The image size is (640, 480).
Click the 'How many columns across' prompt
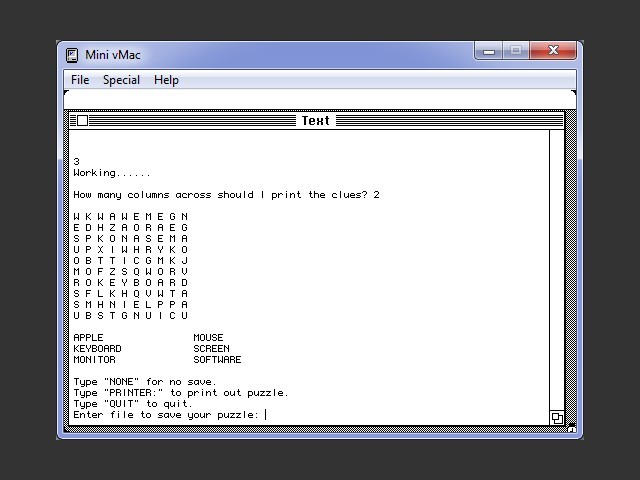point(227,195)
